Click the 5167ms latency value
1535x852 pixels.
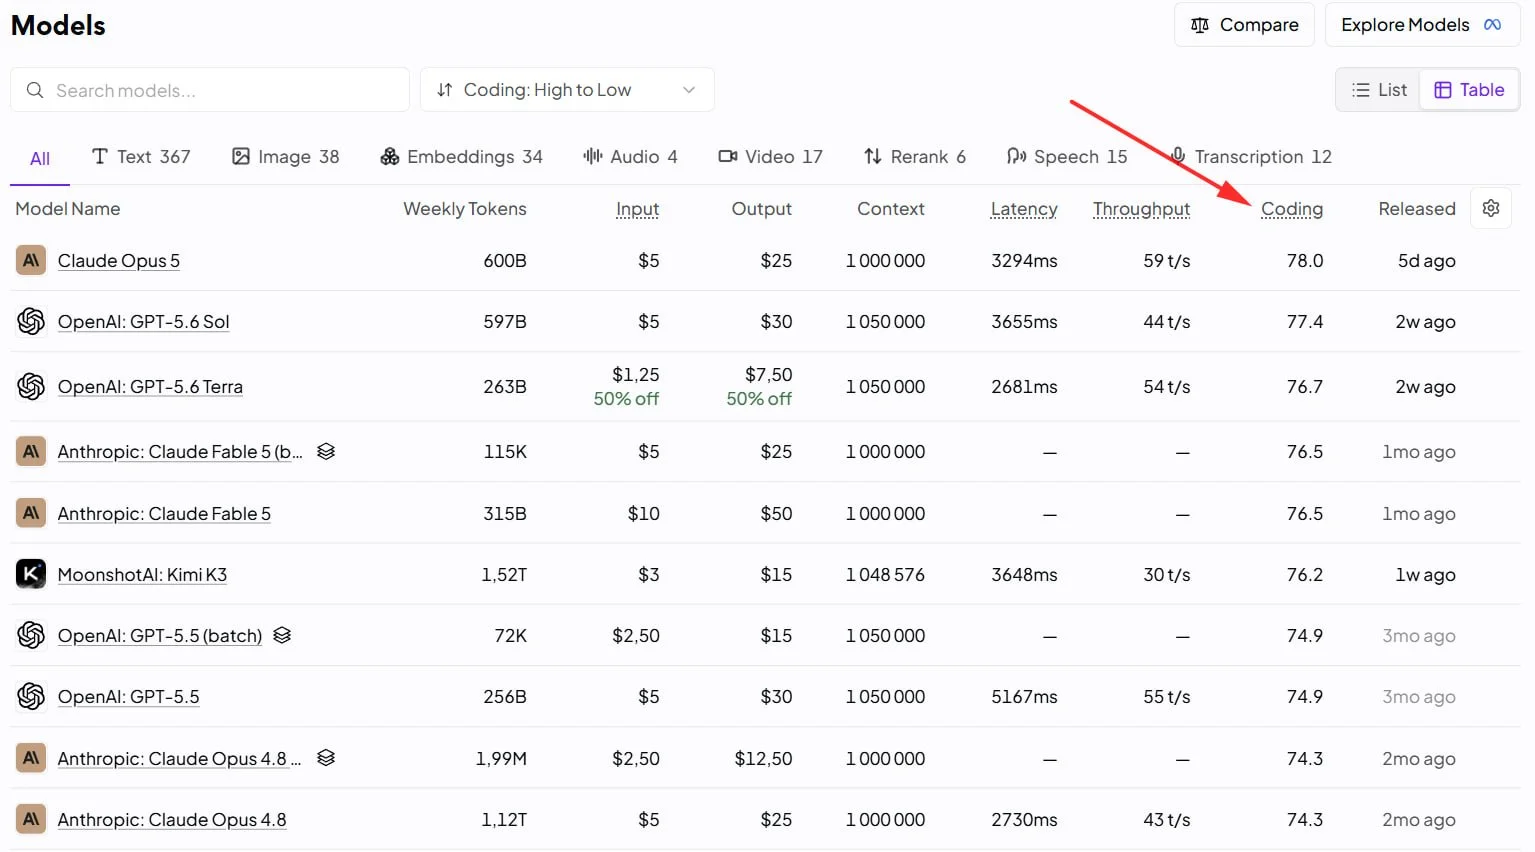coord(1025,697)
